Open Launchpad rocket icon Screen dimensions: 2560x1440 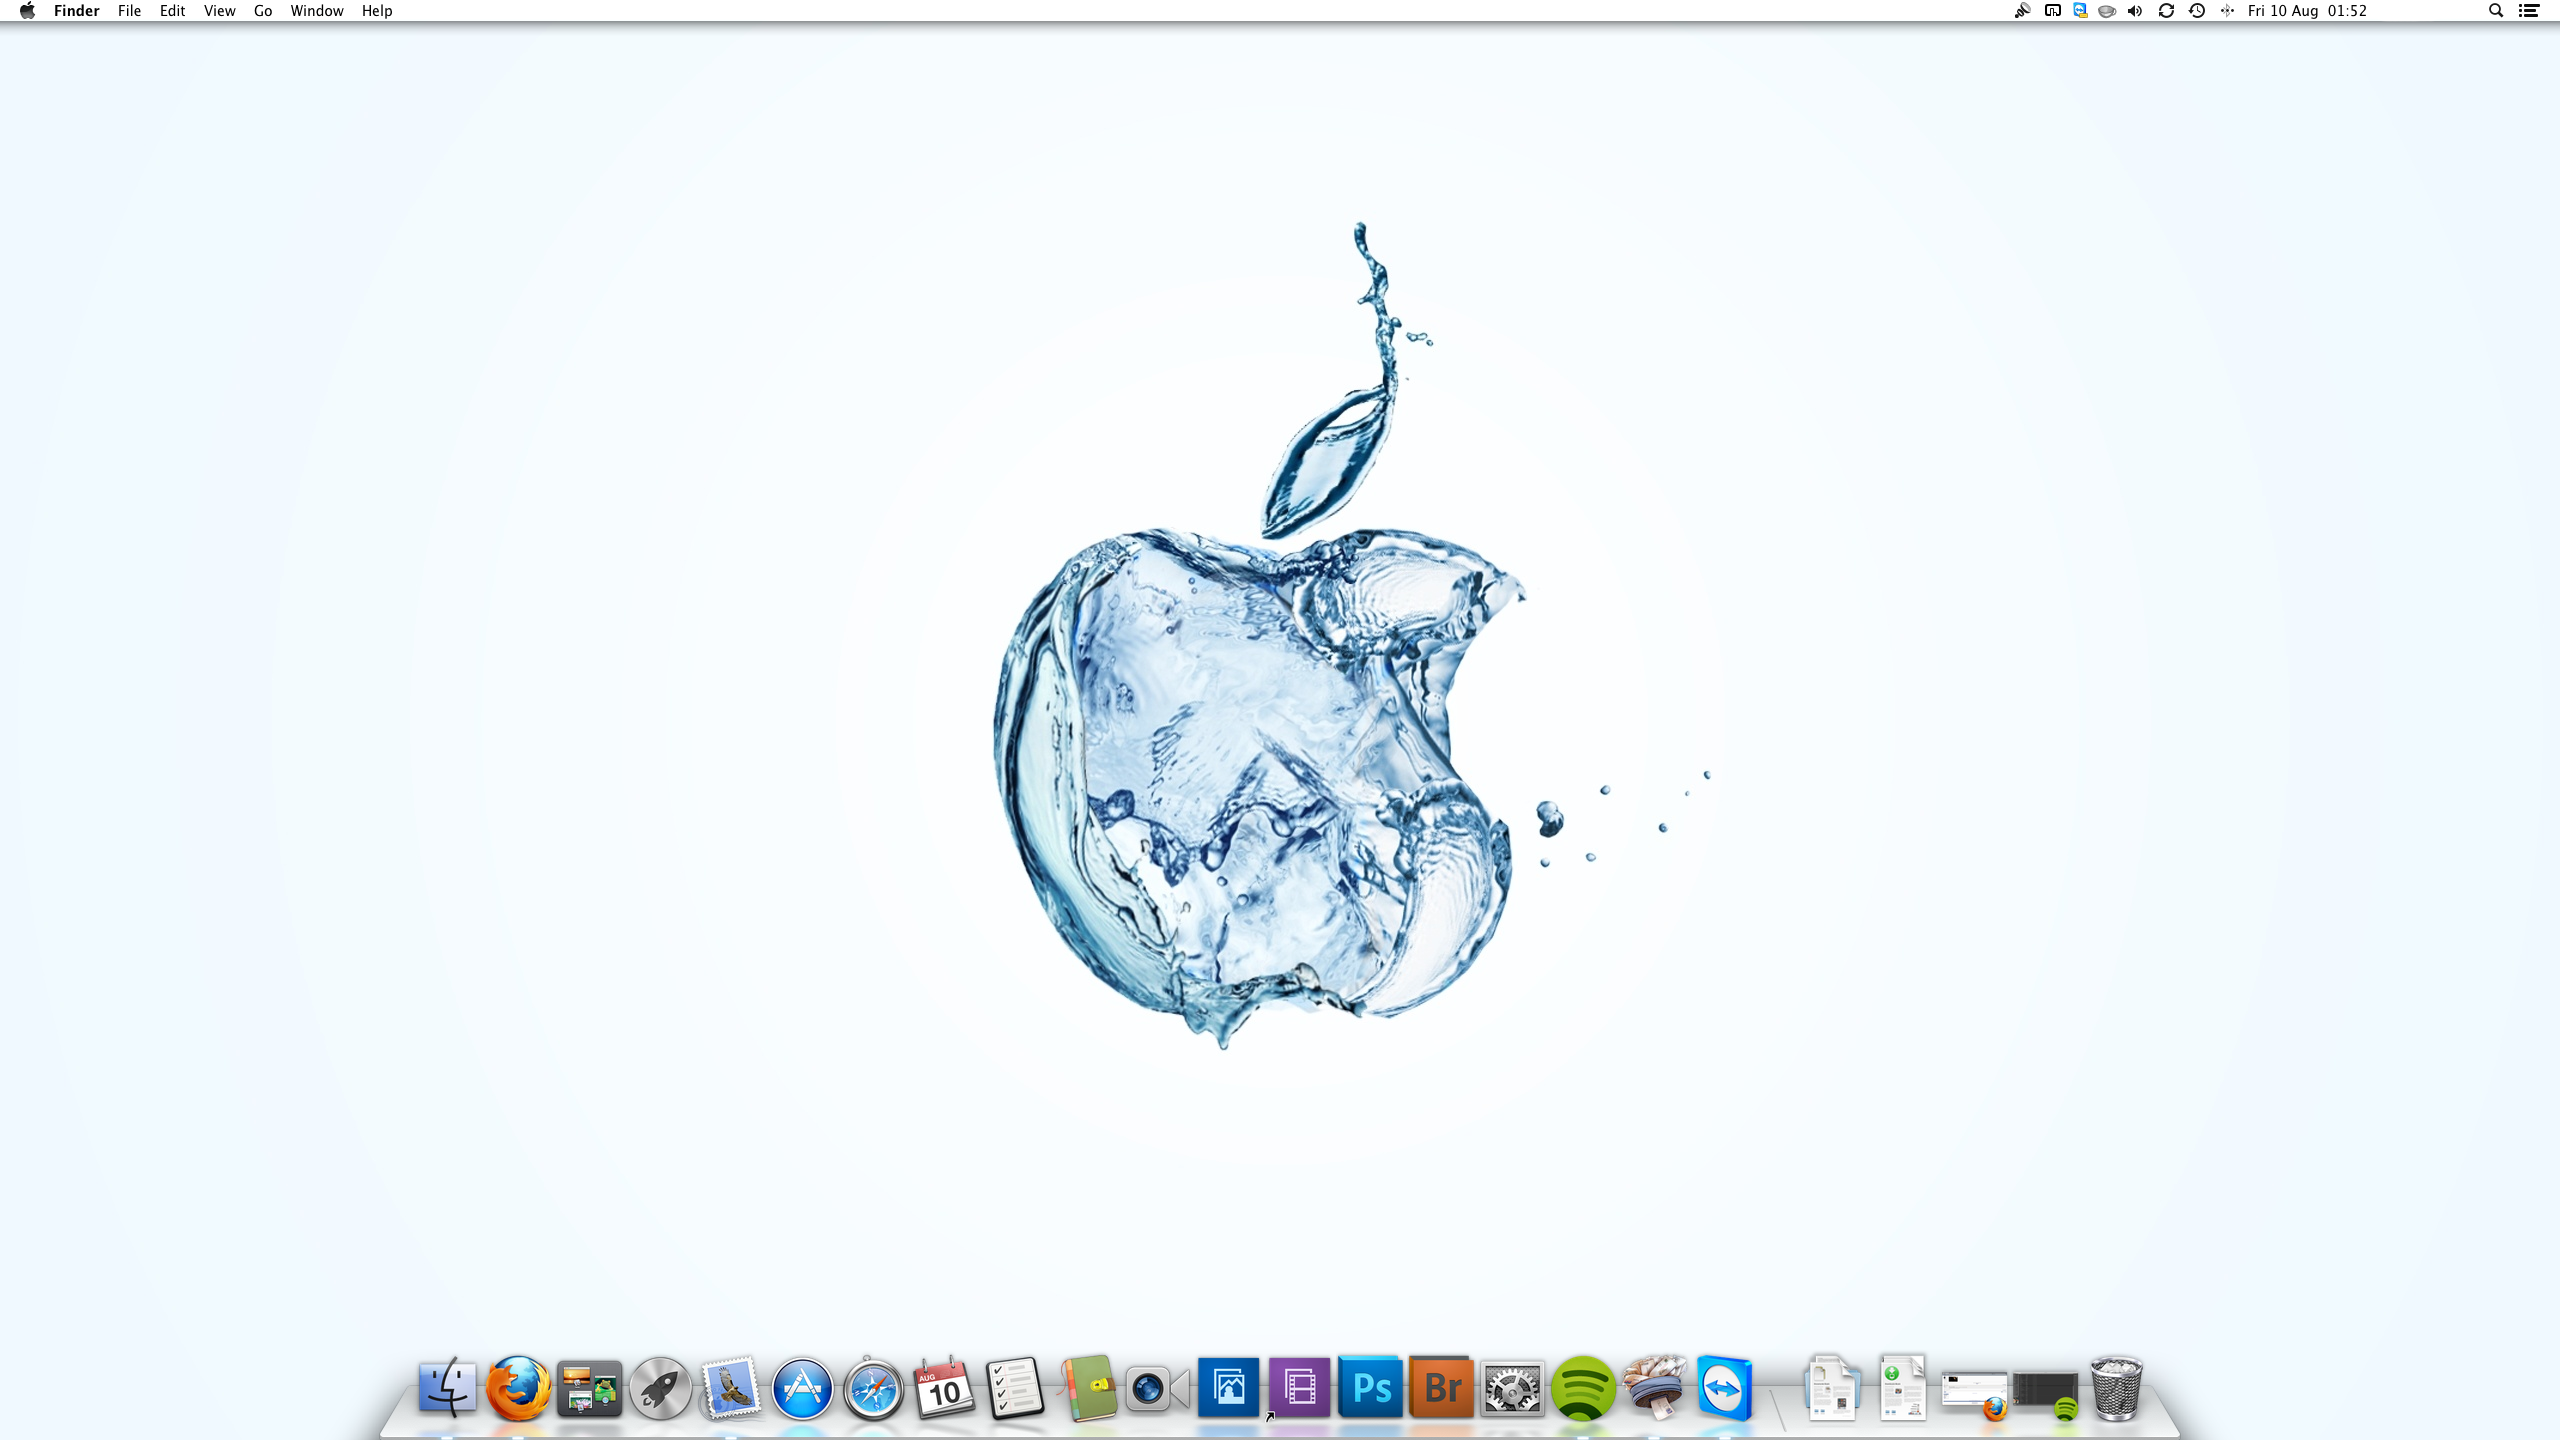click(x=660, y=1388)
